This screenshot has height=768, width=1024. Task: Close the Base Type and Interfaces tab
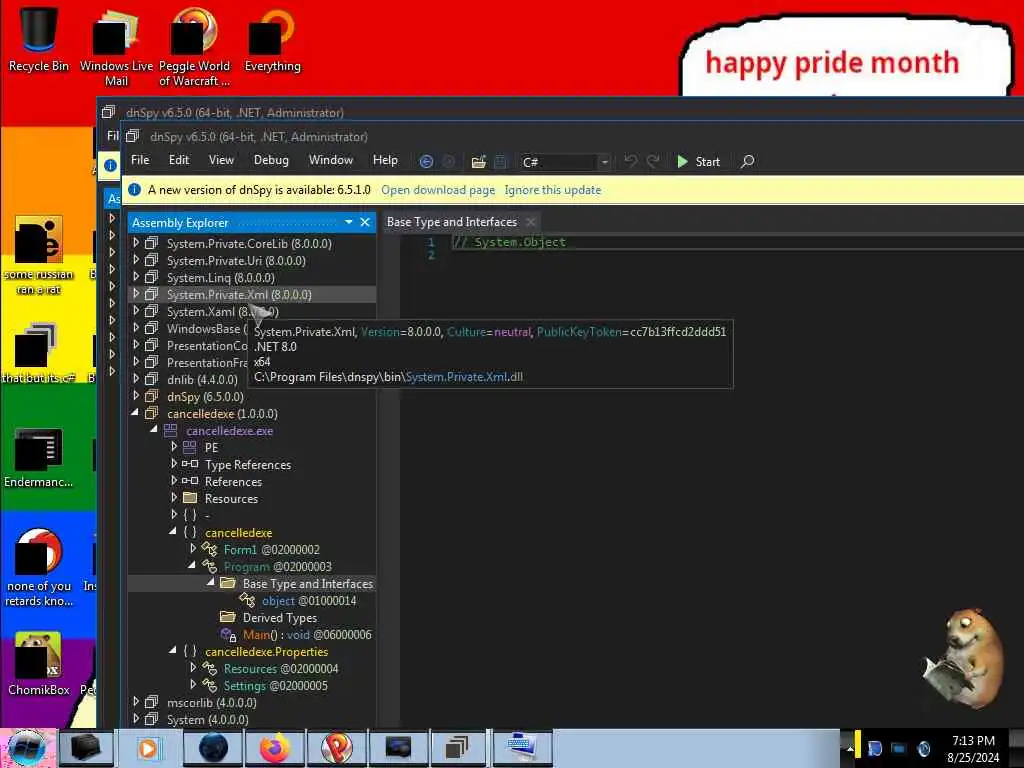pyautogui.click(x=531, y=222)
